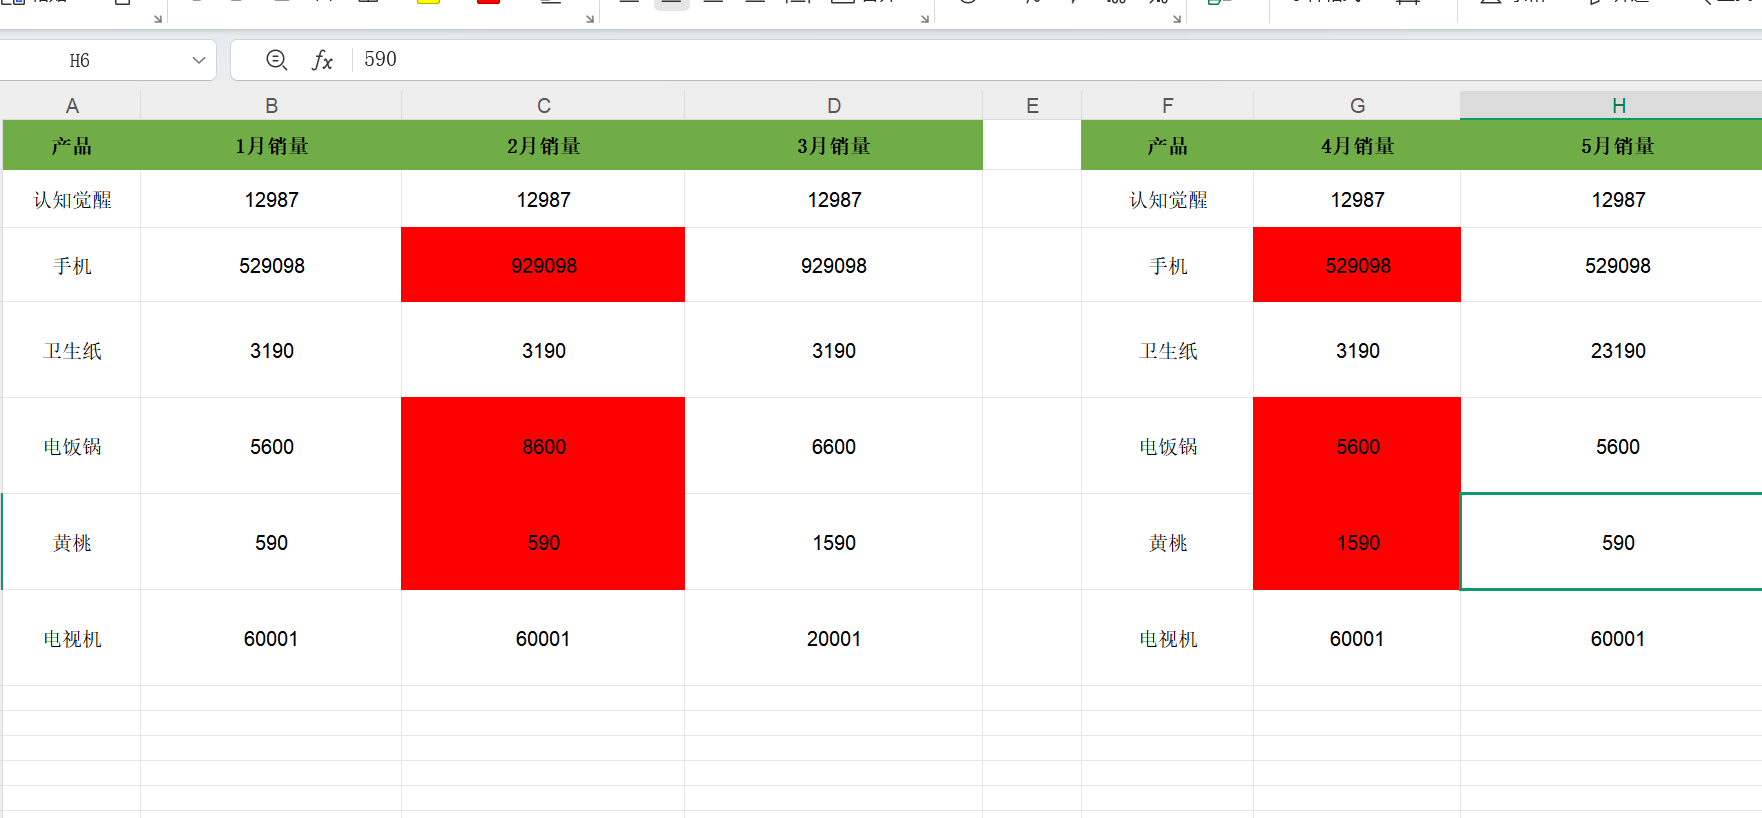Image resolution: width=1762 pixels, height=818 pixels.
Task: Click the 4月销量 header cell
Action: 1357,145
